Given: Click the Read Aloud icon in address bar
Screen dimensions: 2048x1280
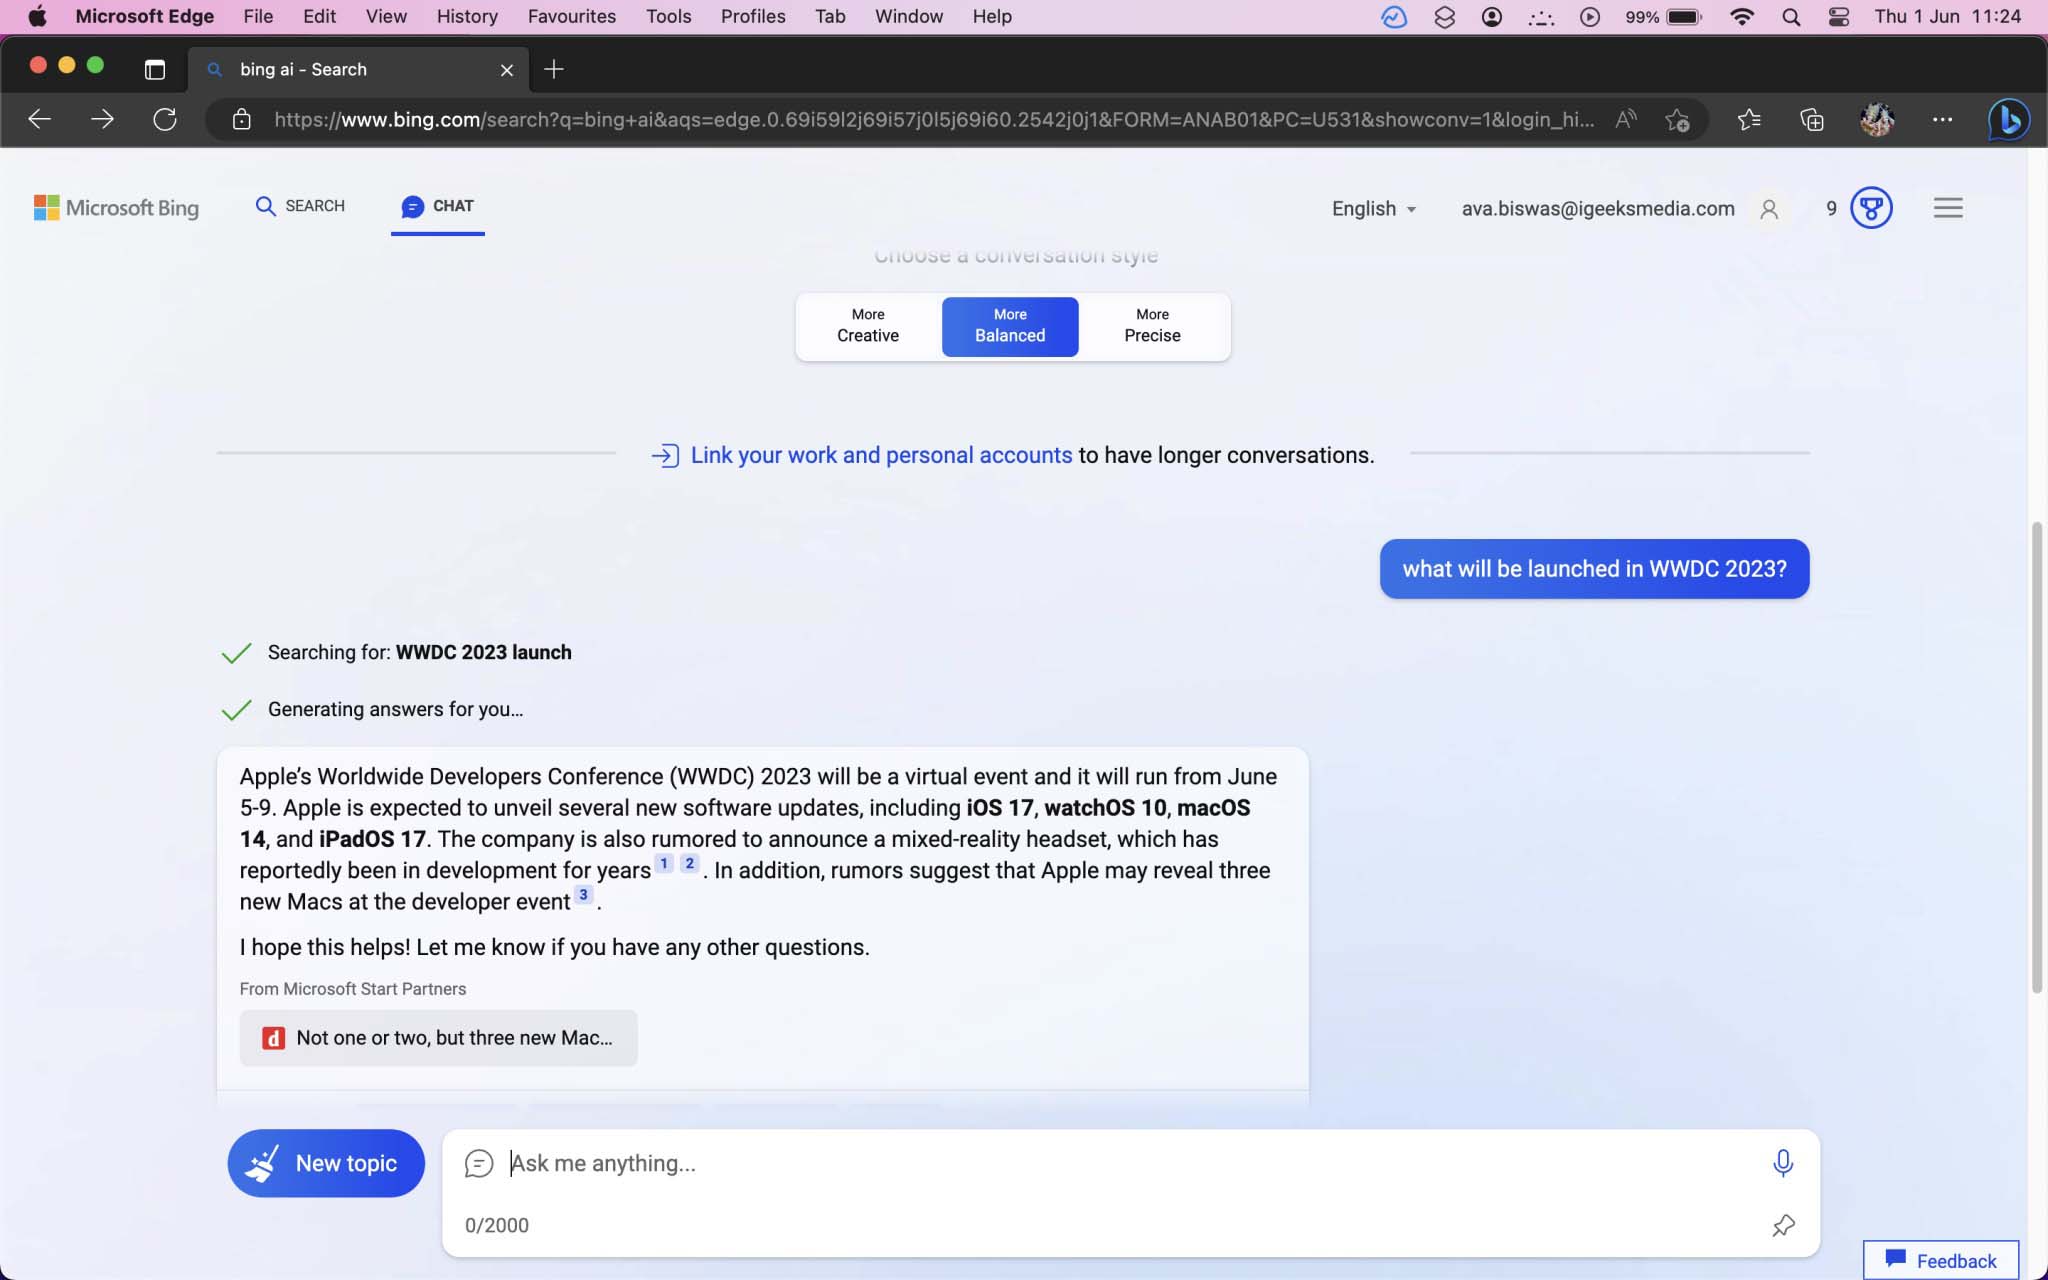Looking at the screenshot, I should [x=1626, y=120].
